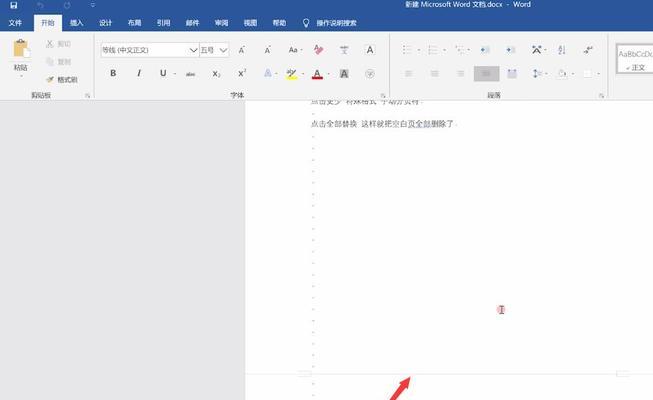This screenshot has width=653, height=400.
Task: Apply bullet list formatting
Action: [x=407, y=50]
